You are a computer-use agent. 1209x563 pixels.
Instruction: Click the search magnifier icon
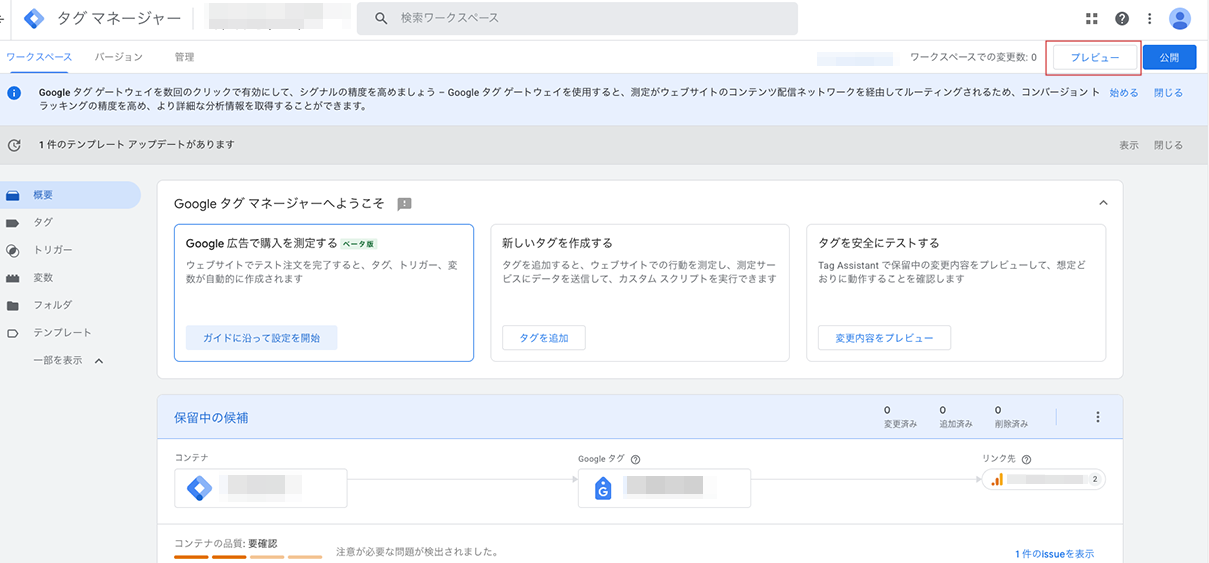point(380,18)
